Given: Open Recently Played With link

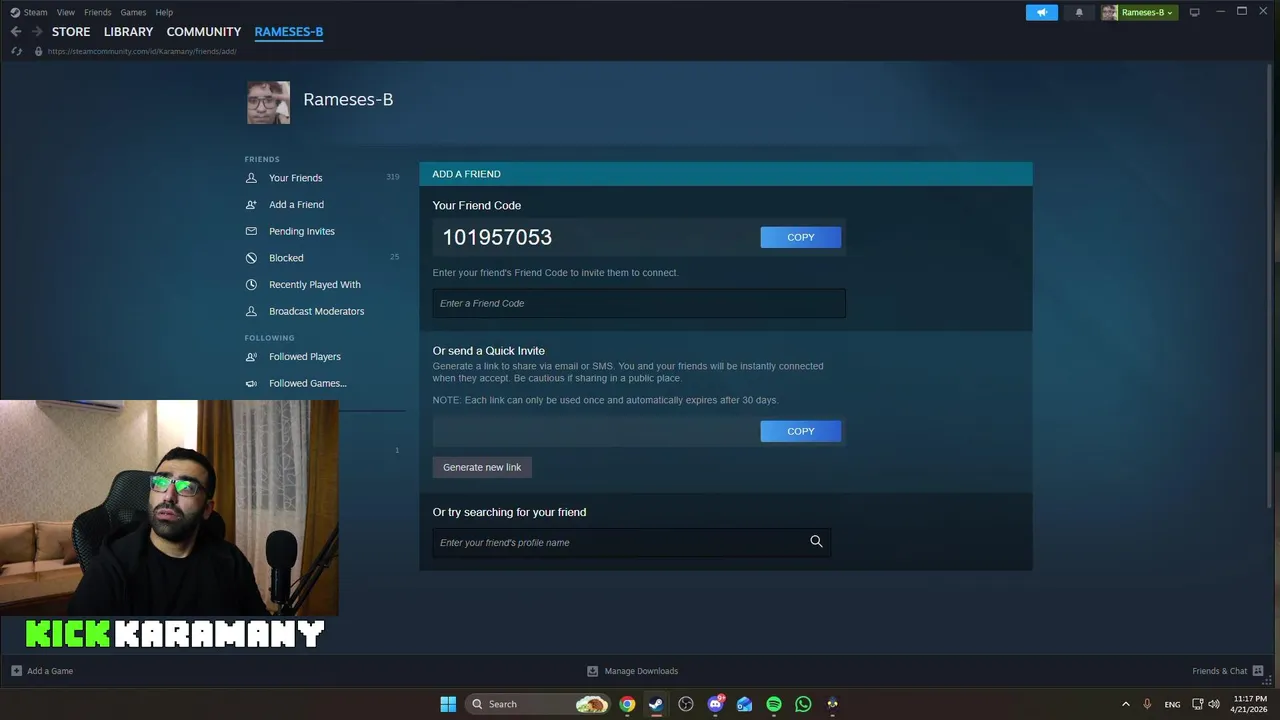Looking at the screenshot, I should tap(315, 284).
